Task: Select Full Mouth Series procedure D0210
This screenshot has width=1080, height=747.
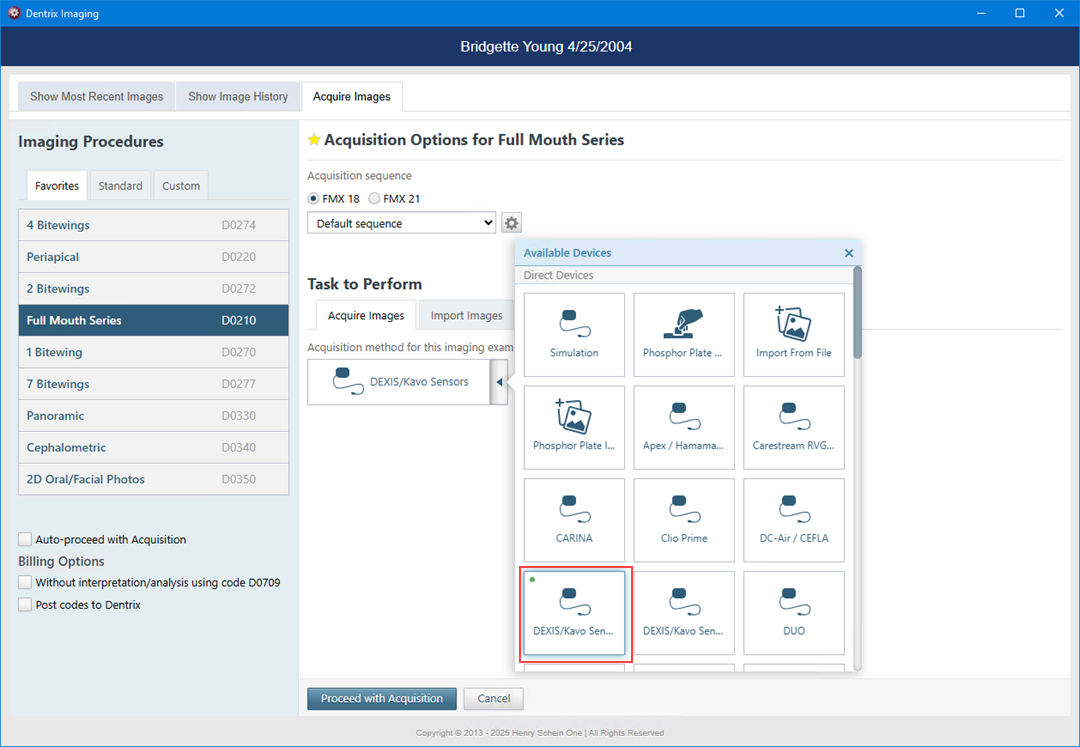Action: pyautogui.click(x=154, y=320)
